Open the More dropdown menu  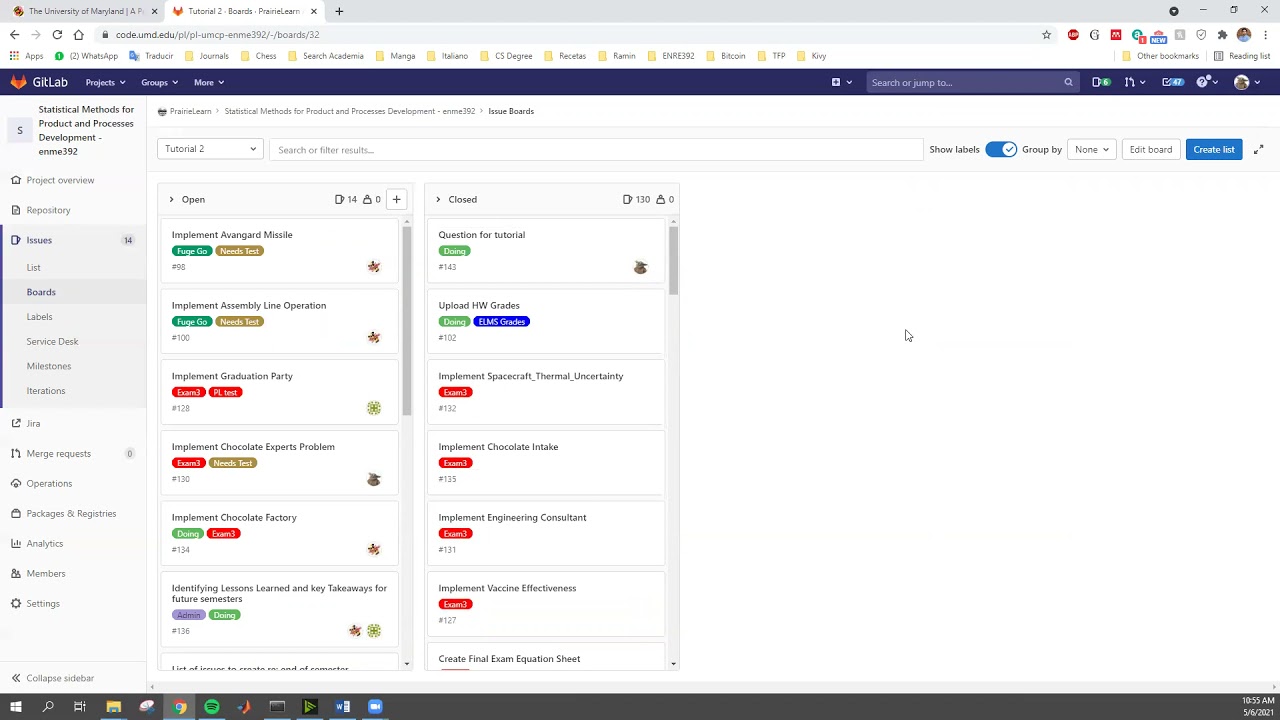point(208,82)
